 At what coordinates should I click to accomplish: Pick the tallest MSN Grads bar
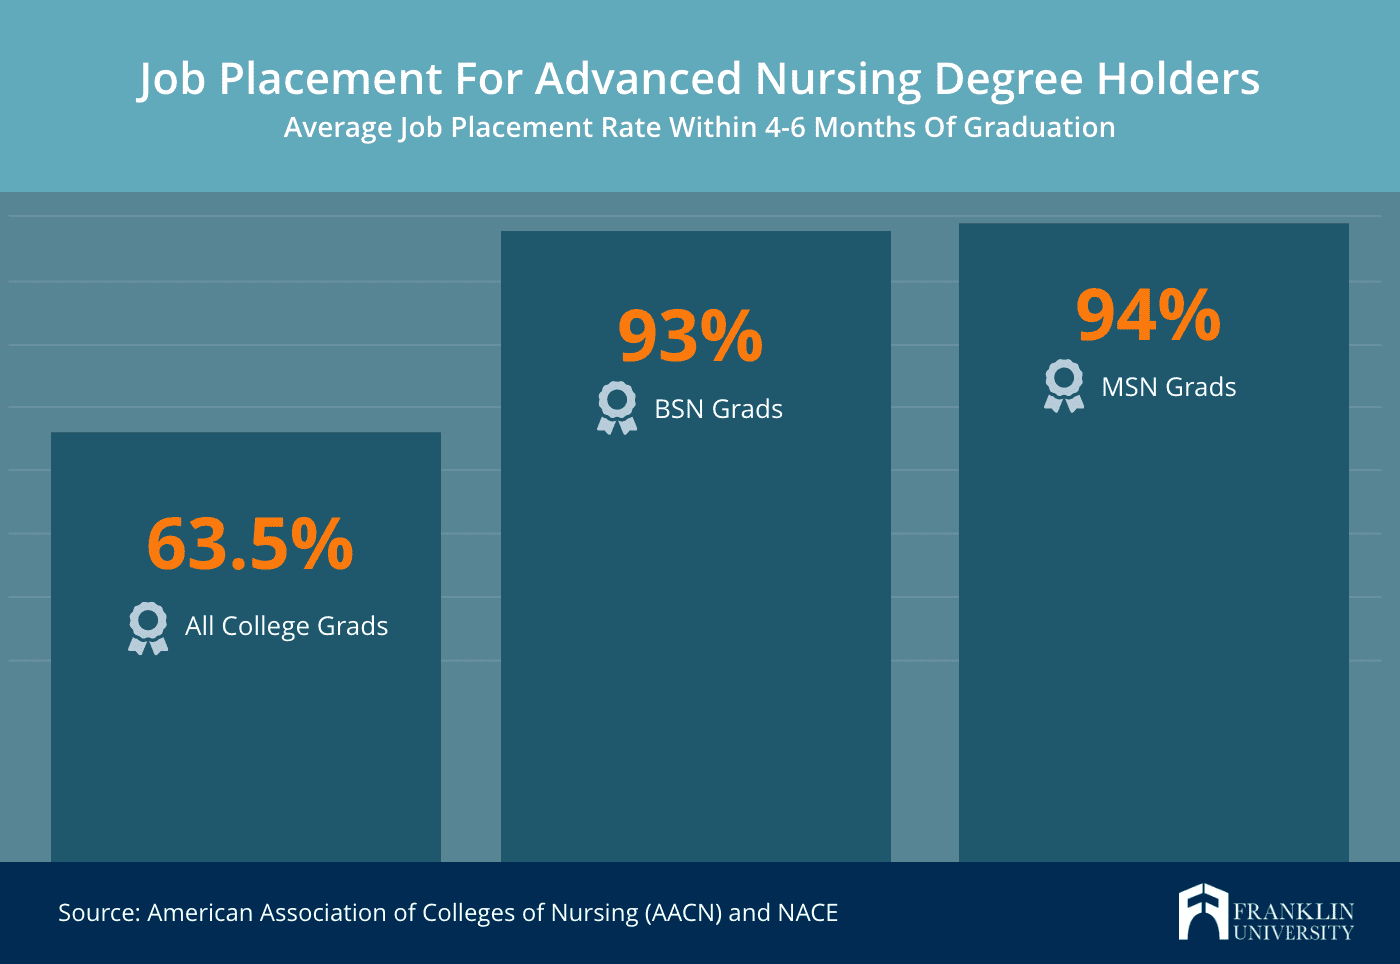[1153, 650]
